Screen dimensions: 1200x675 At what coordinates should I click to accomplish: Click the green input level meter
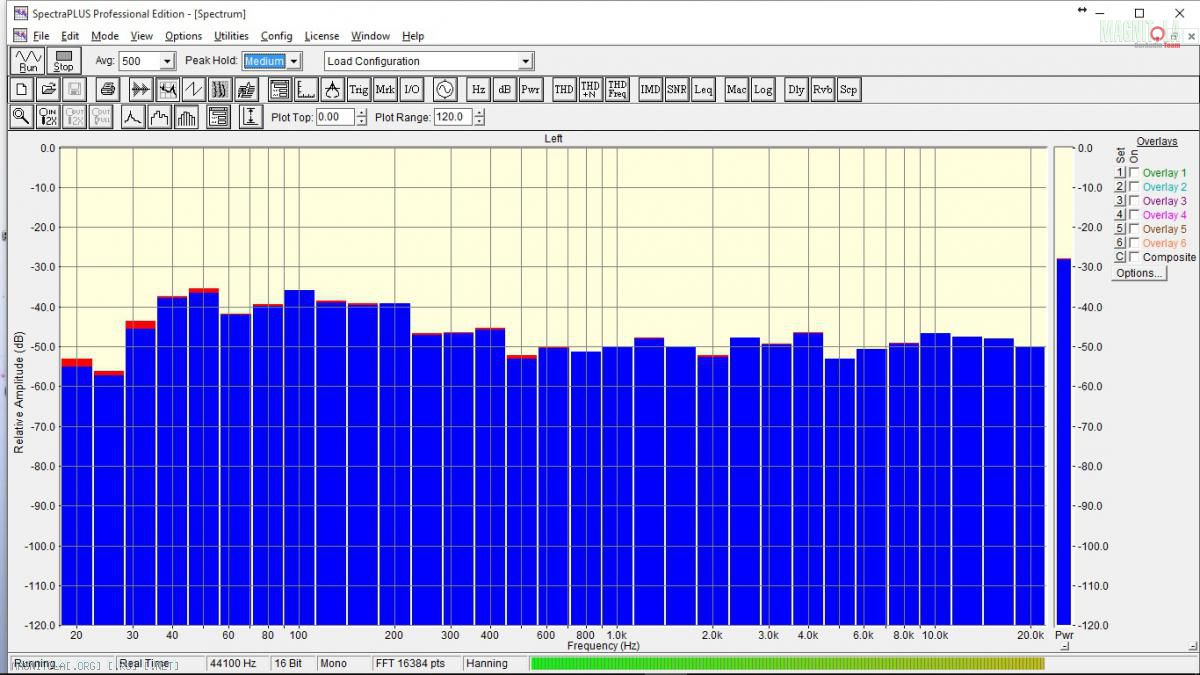[787, 663]
